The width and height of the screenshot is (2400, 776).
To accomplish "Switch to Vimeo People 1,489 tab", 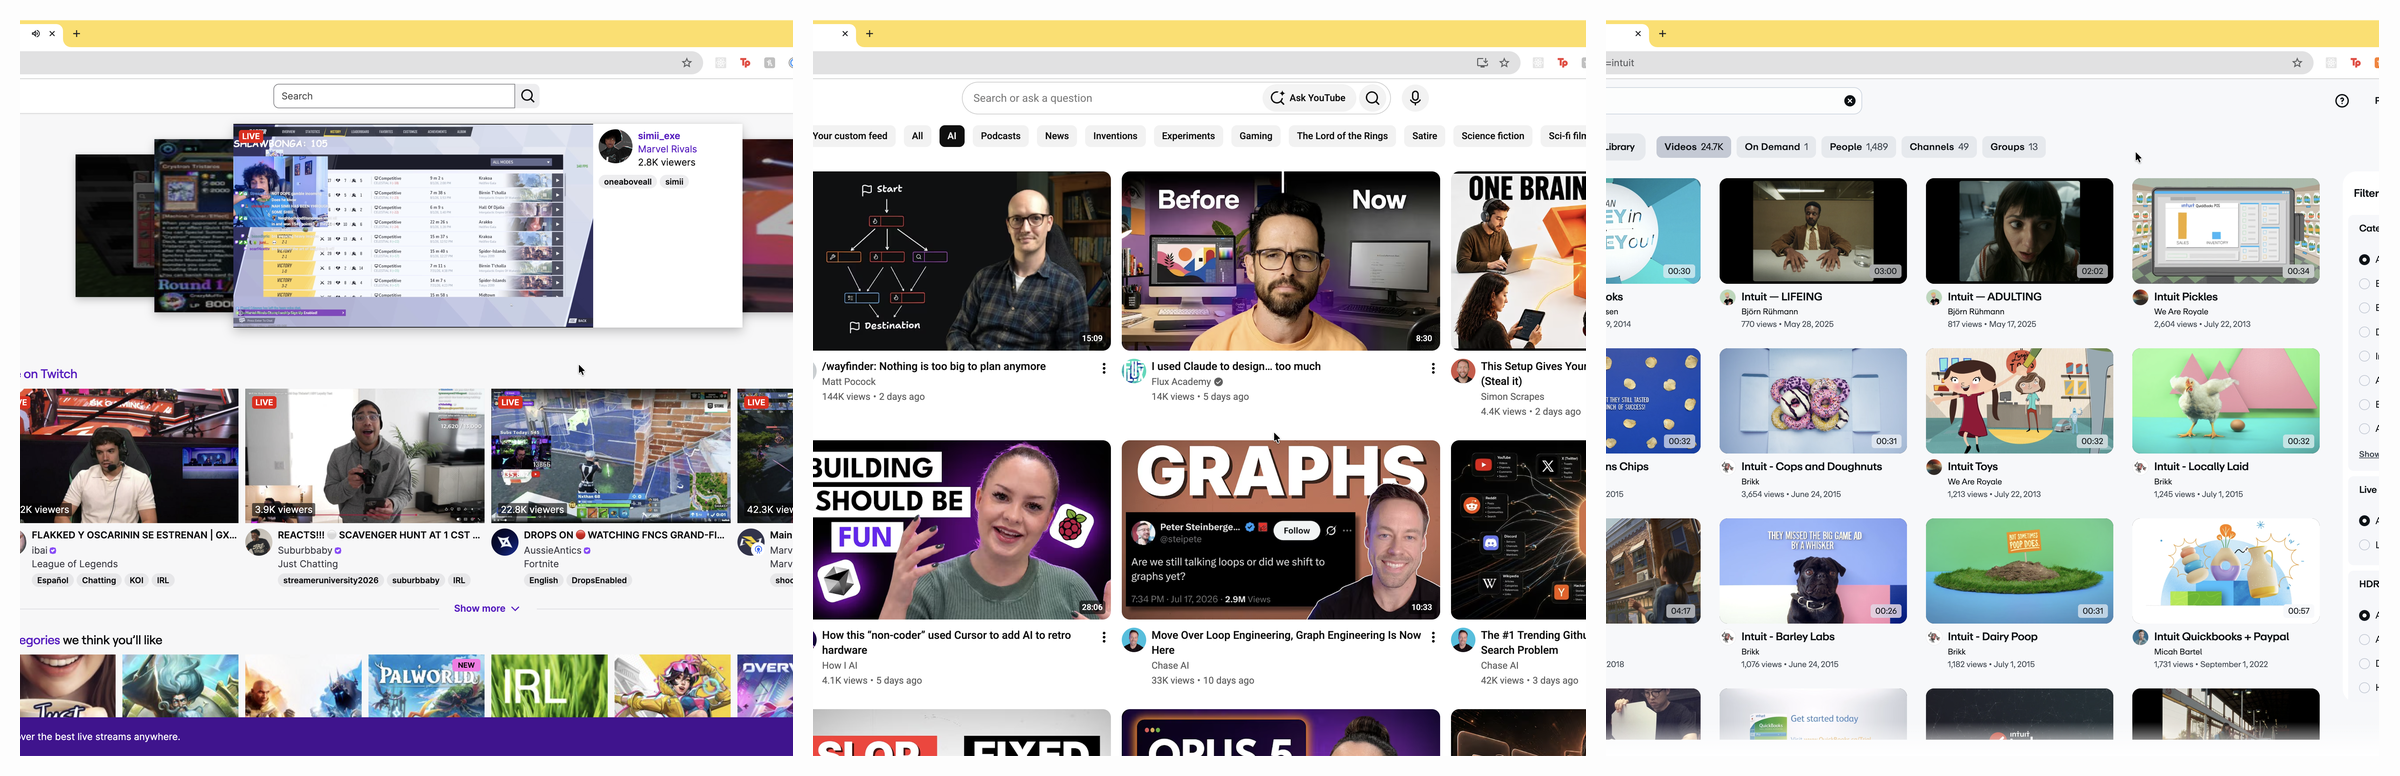I will pyautogui.click(x=1859, y=147).
